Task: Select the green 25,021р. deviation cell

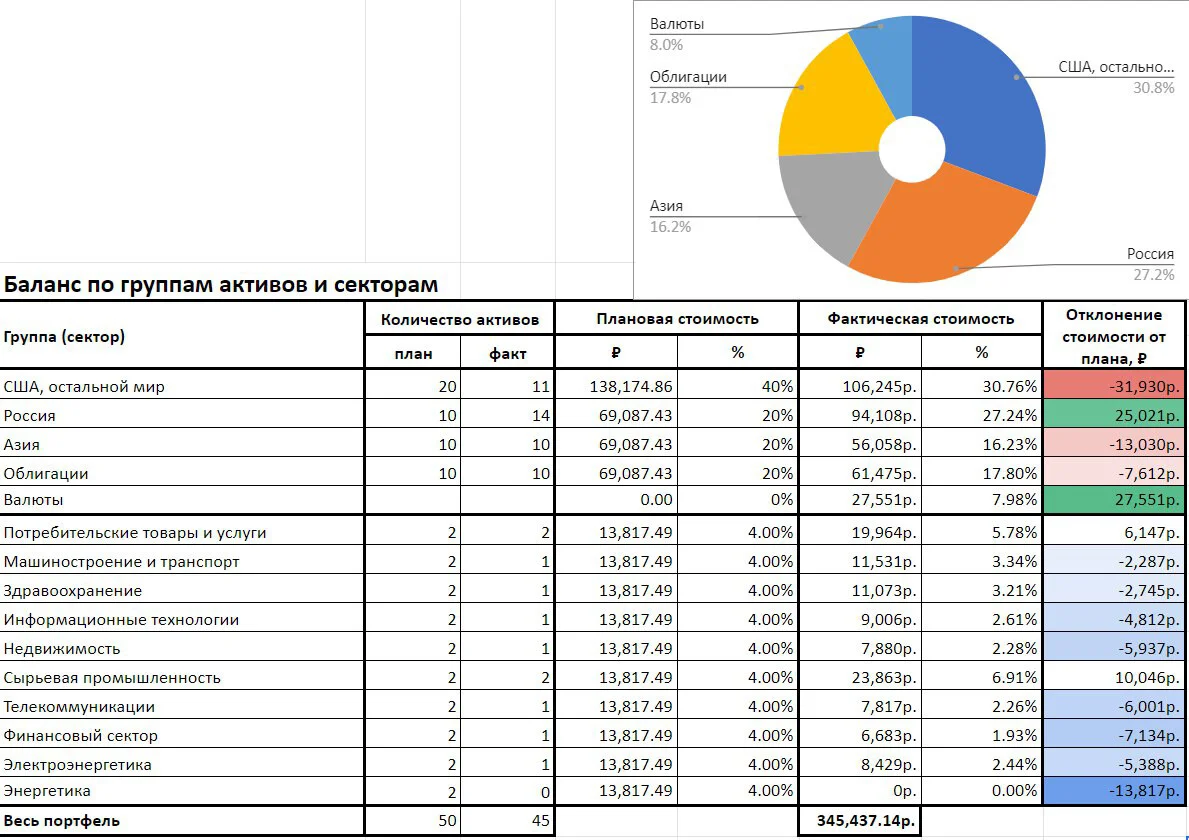Action: click(1113, 415)
